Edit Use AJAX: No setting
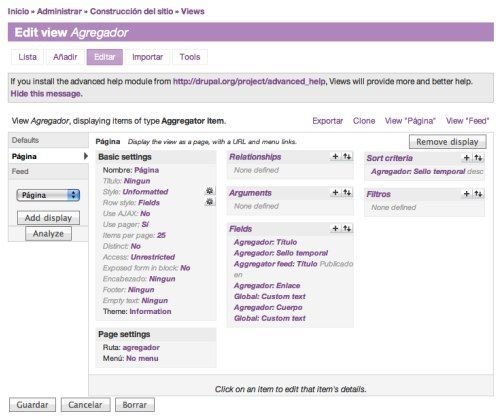This screenshot has height=418, width=500. click(145, 213)
